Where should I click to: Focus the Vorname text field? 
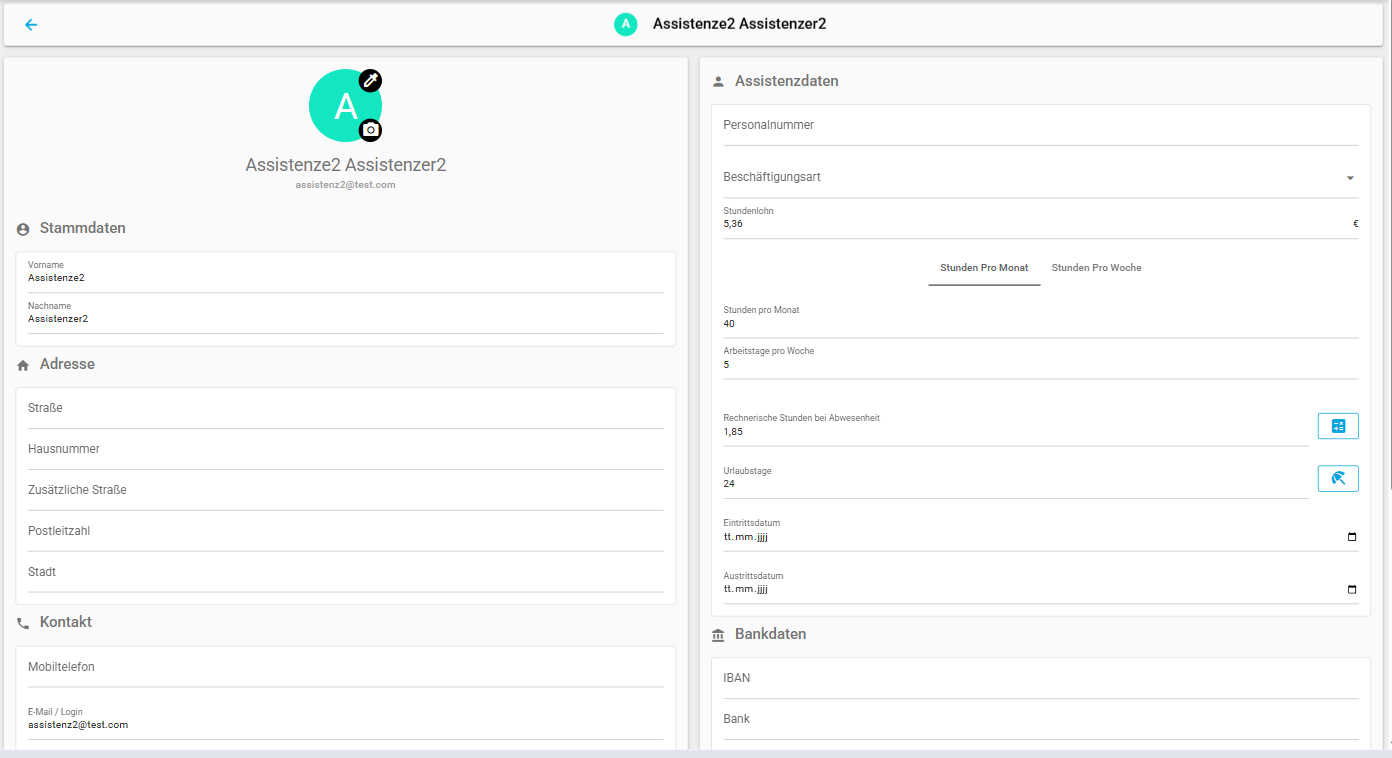pos(345,278)
